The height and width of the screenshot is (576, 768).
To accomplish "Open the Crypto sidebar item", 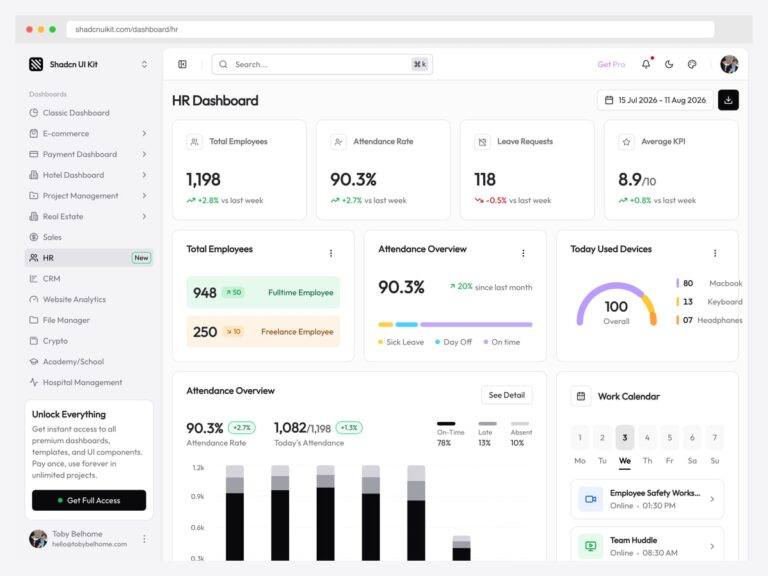I will 89,341.
